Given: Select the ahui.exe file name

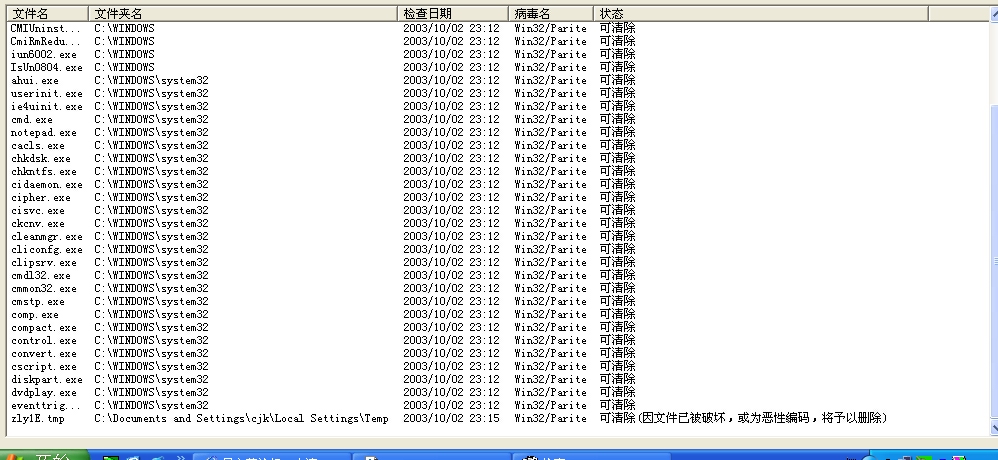Looking at the screenshot, I should pyautogui.click(x=34, y=80).
